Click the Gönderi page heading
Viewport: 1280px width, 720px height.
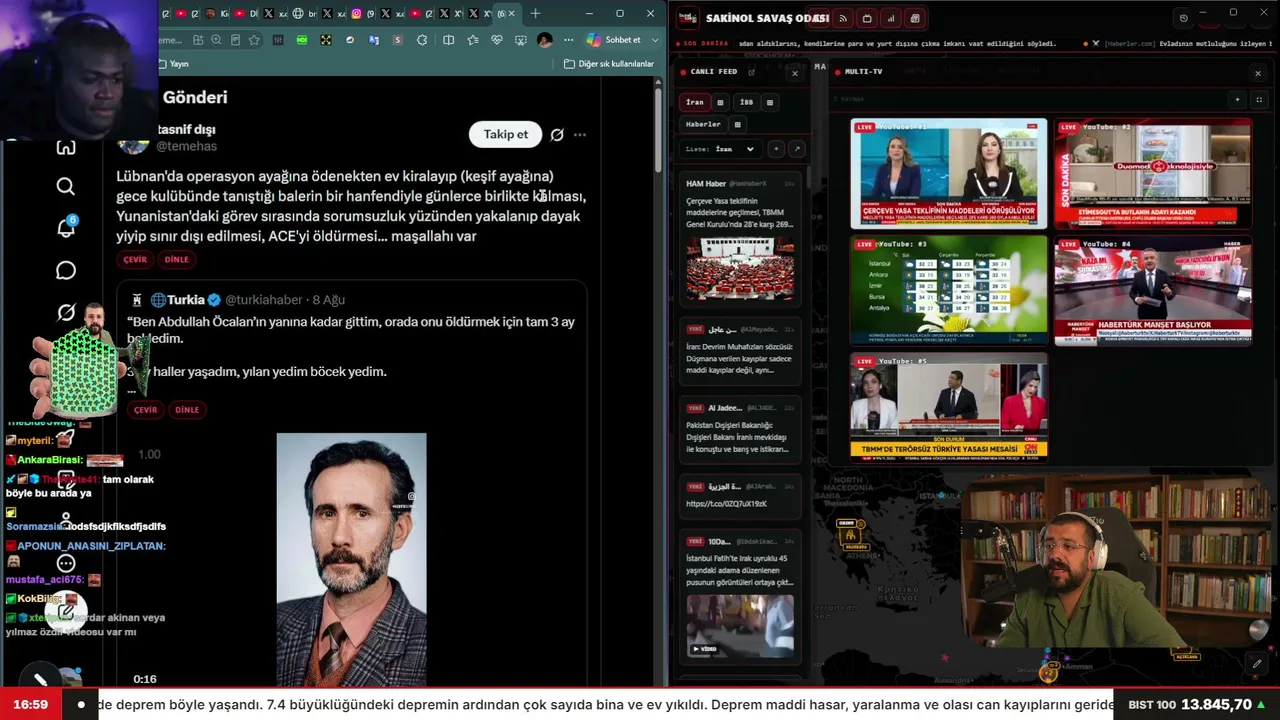[195, 97]
